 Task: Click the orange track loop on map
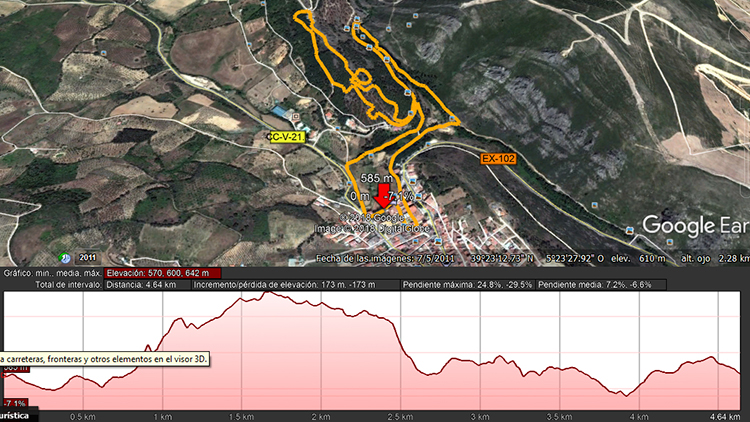click(364, 77)
